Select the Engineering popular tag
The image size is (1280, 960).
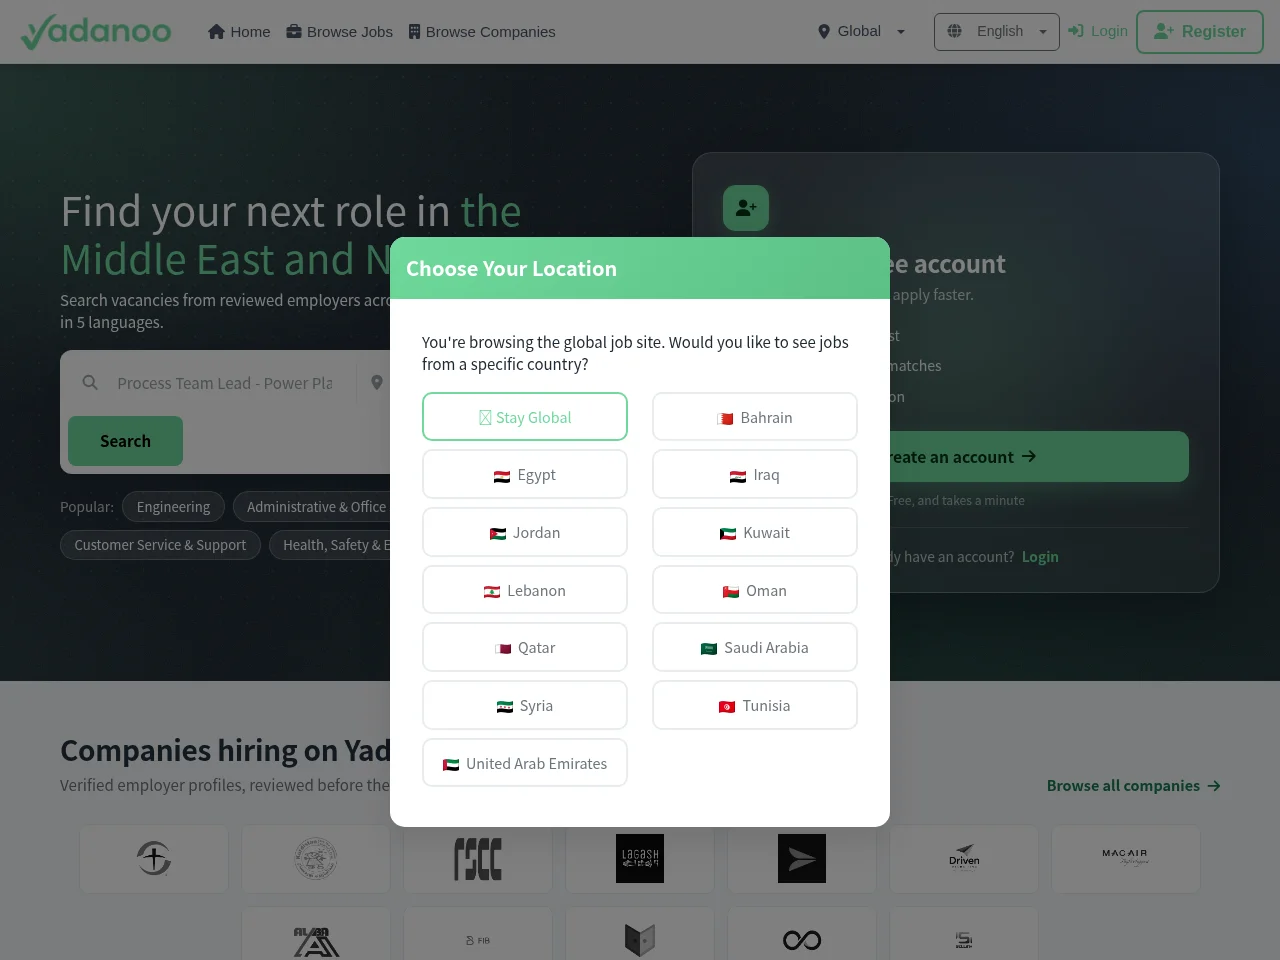click(173, 507)
